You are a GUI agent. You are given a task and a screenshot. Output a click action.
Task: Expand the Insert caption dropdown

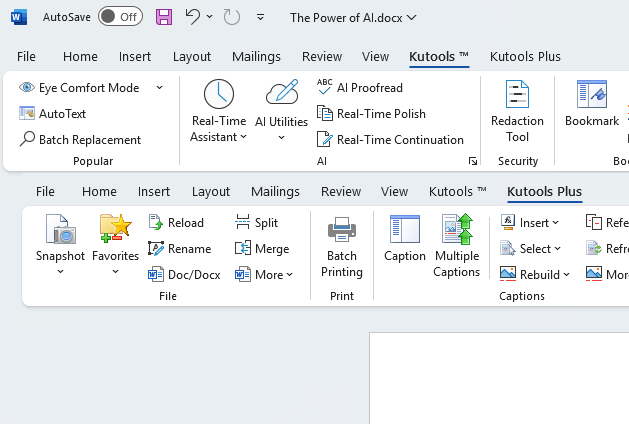tap(530, 223)
